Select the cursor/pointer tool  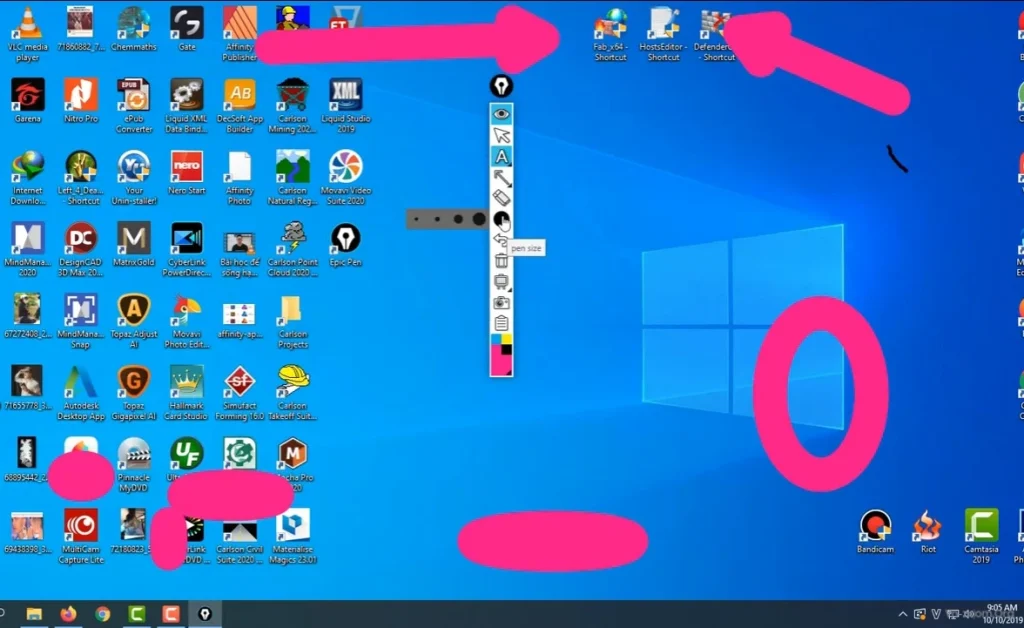click(502, 135)
